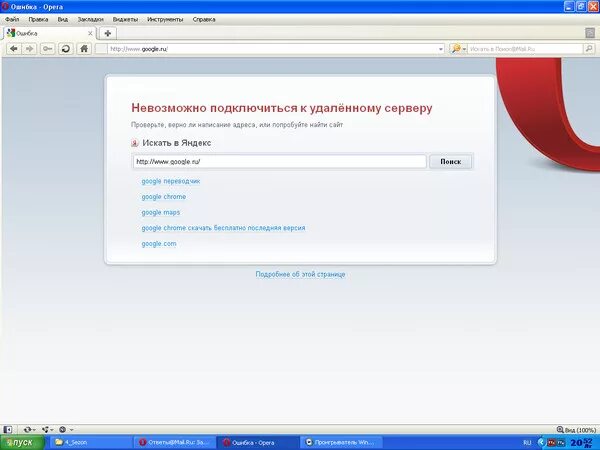Click the system tray clock

tap(584, 443)
